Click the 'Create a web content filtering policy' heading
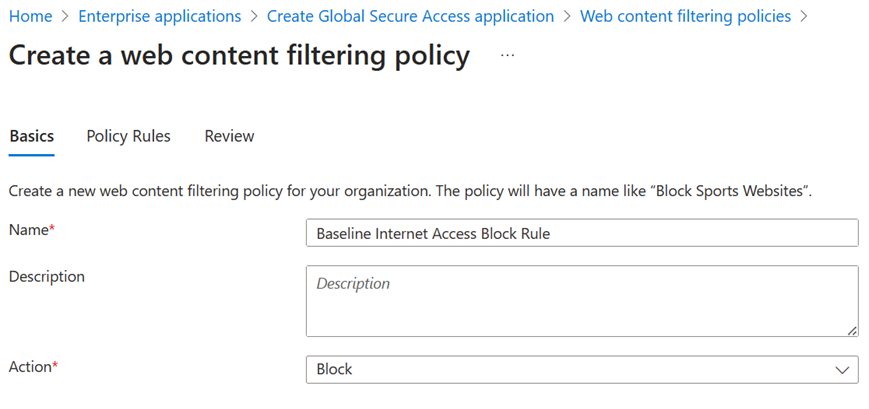869x409 pixels. point(239,55)
